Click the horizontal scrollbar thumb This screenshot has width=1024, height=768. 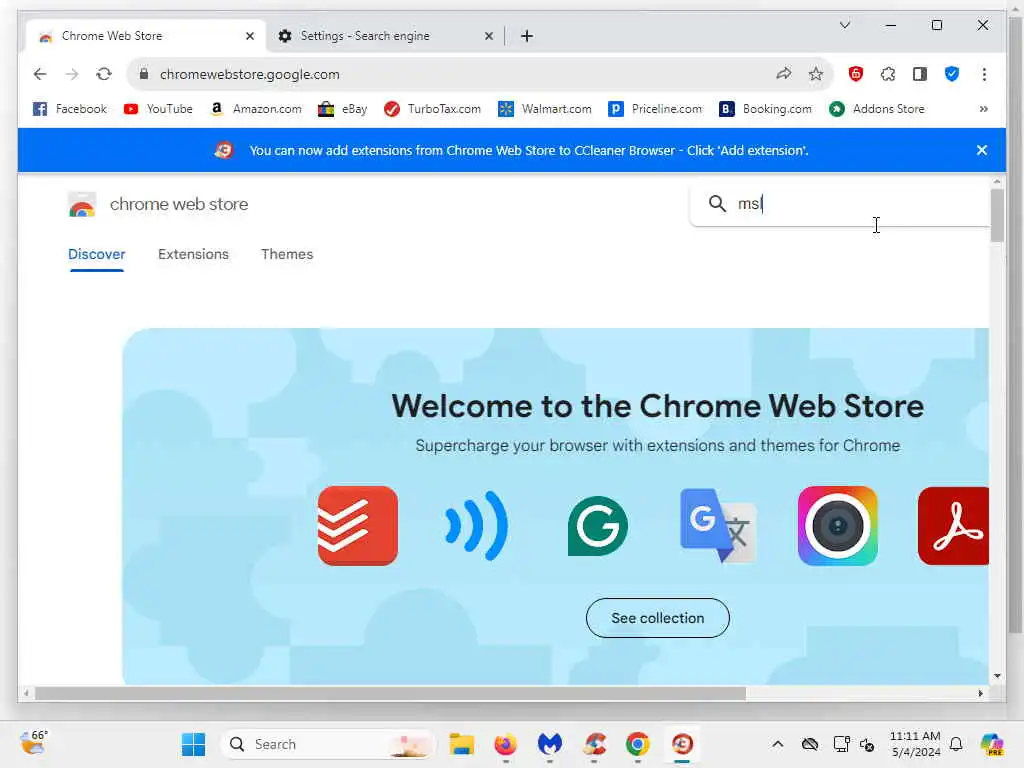pyautogui.click(x=390, y=694)
